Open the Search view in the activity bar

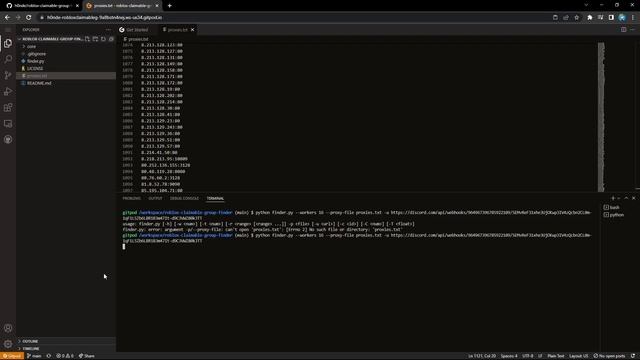pyautogui.click(x=8, y=59)
